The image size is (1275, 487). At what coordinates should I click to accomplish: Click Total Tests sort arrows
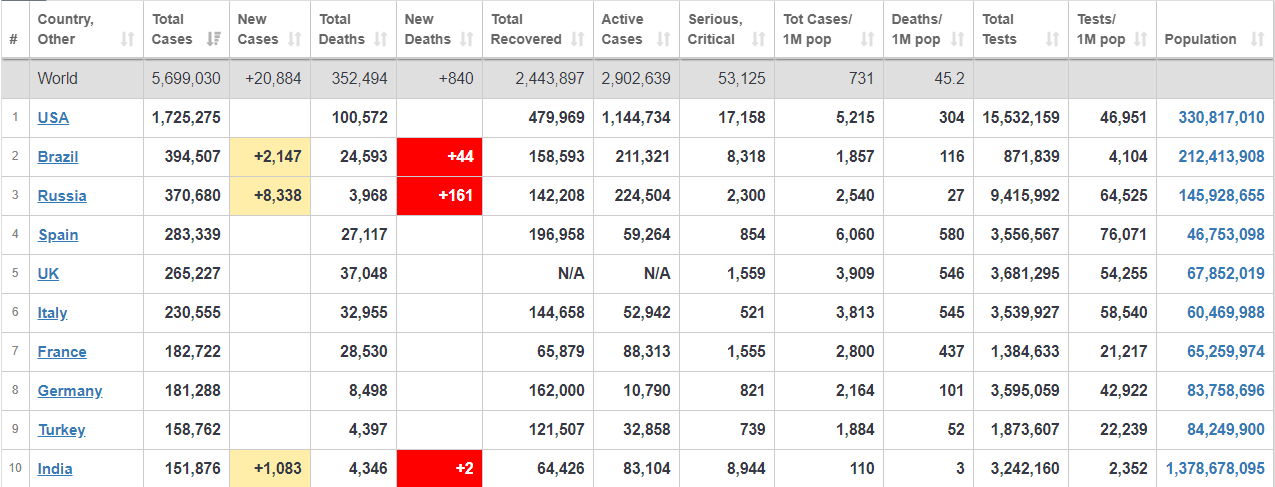point(1051,39)
